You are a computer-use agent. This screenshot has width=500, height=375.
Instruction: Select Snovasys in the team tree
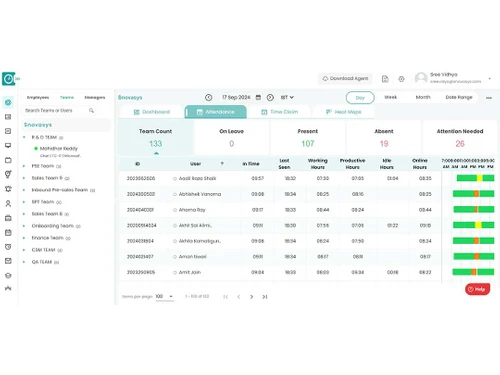[x=38, y=125]
